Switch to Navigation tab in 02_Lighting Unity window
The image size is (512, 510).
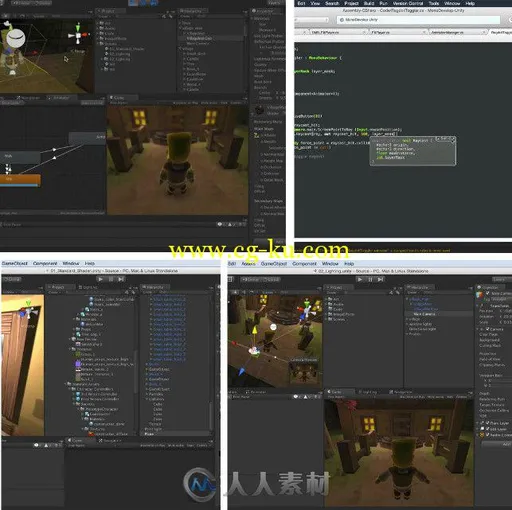(x=401, y=392)
